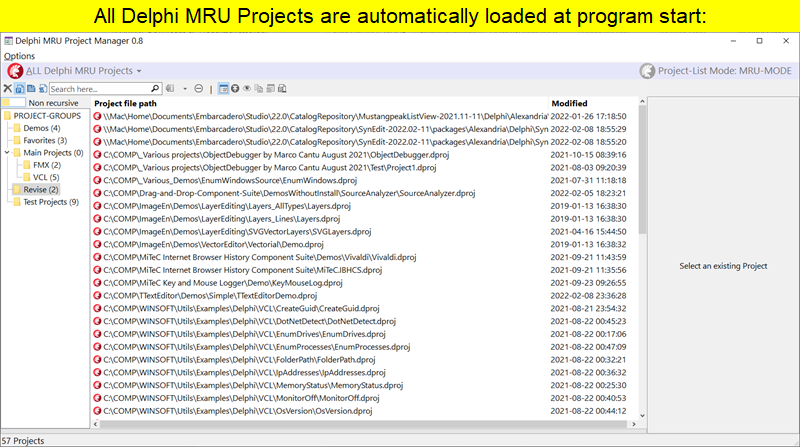Click the eye icon in the toolbar
The width and height of the screenshot is (800, 447).
(246, 89)
